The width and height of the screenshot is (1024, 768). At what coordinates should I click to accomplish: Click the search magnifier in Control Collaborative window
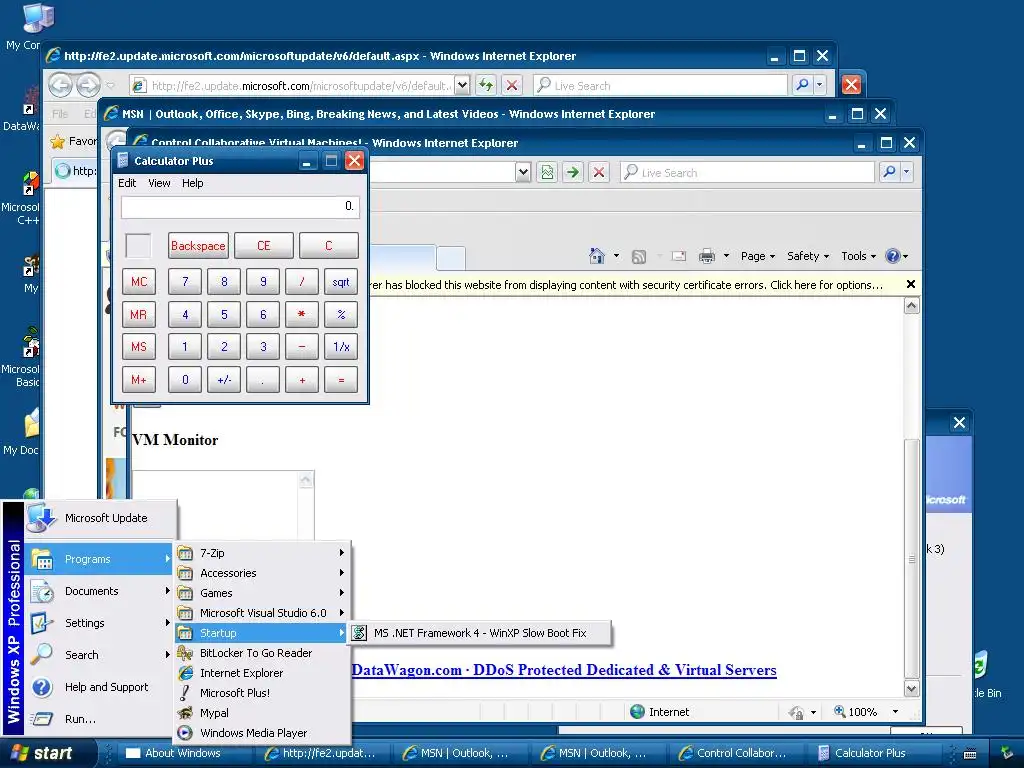pyautogui.click(x=889, y=172)
